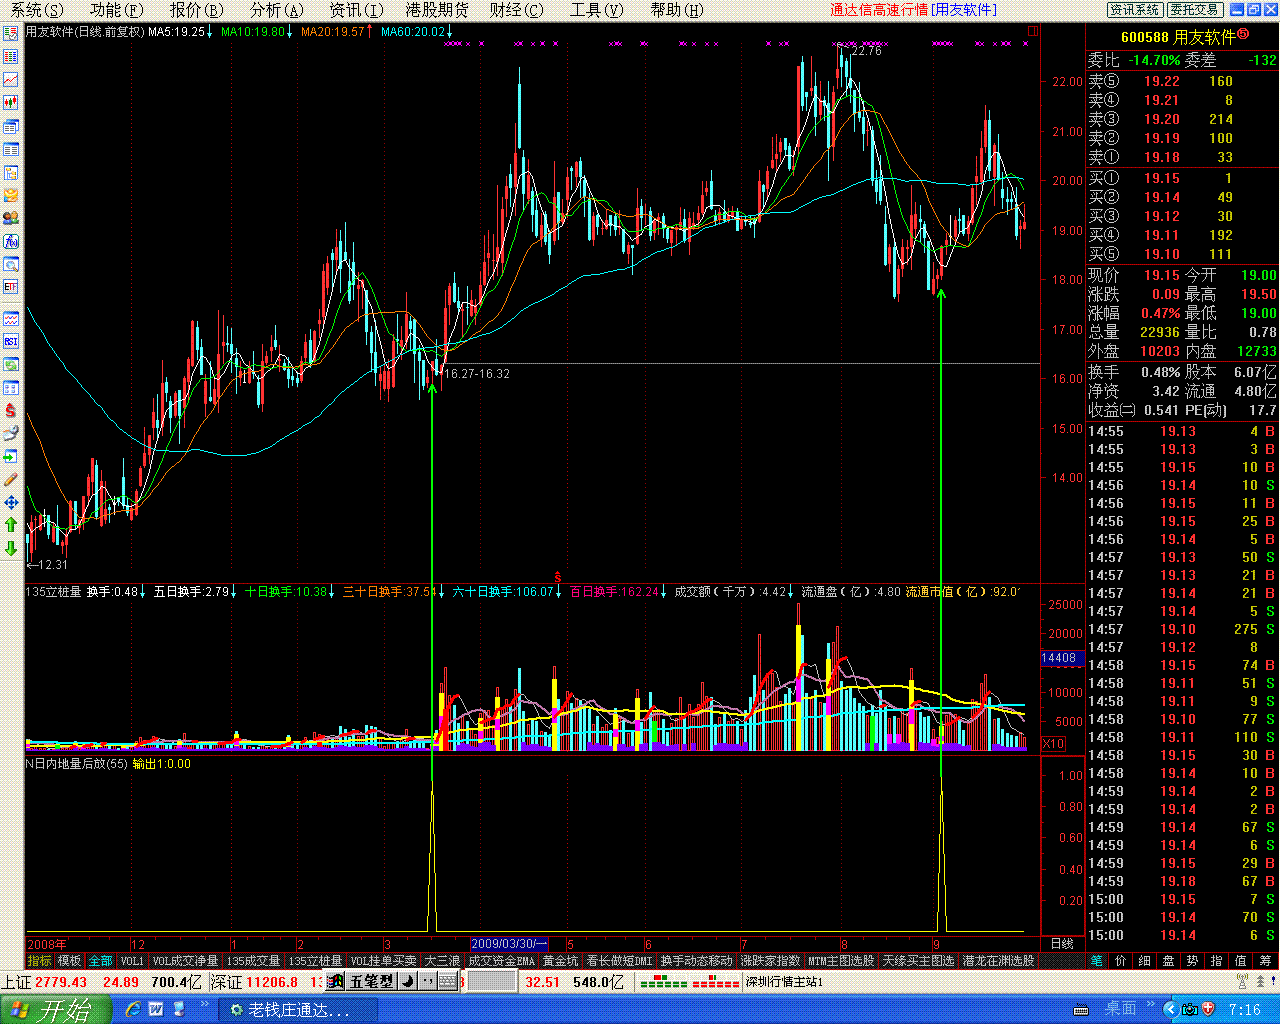Click the blue four-way move arrows icon

click(x=11, y=503)
